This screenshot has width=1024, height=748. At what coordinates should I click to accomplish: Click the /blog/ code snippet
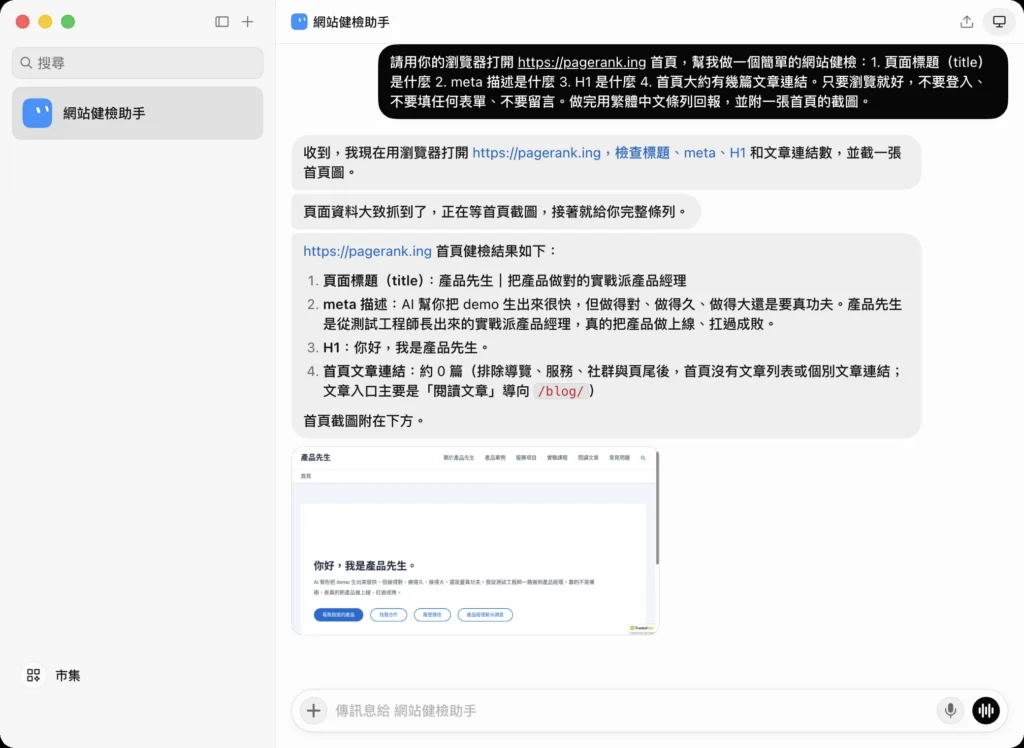560,391
